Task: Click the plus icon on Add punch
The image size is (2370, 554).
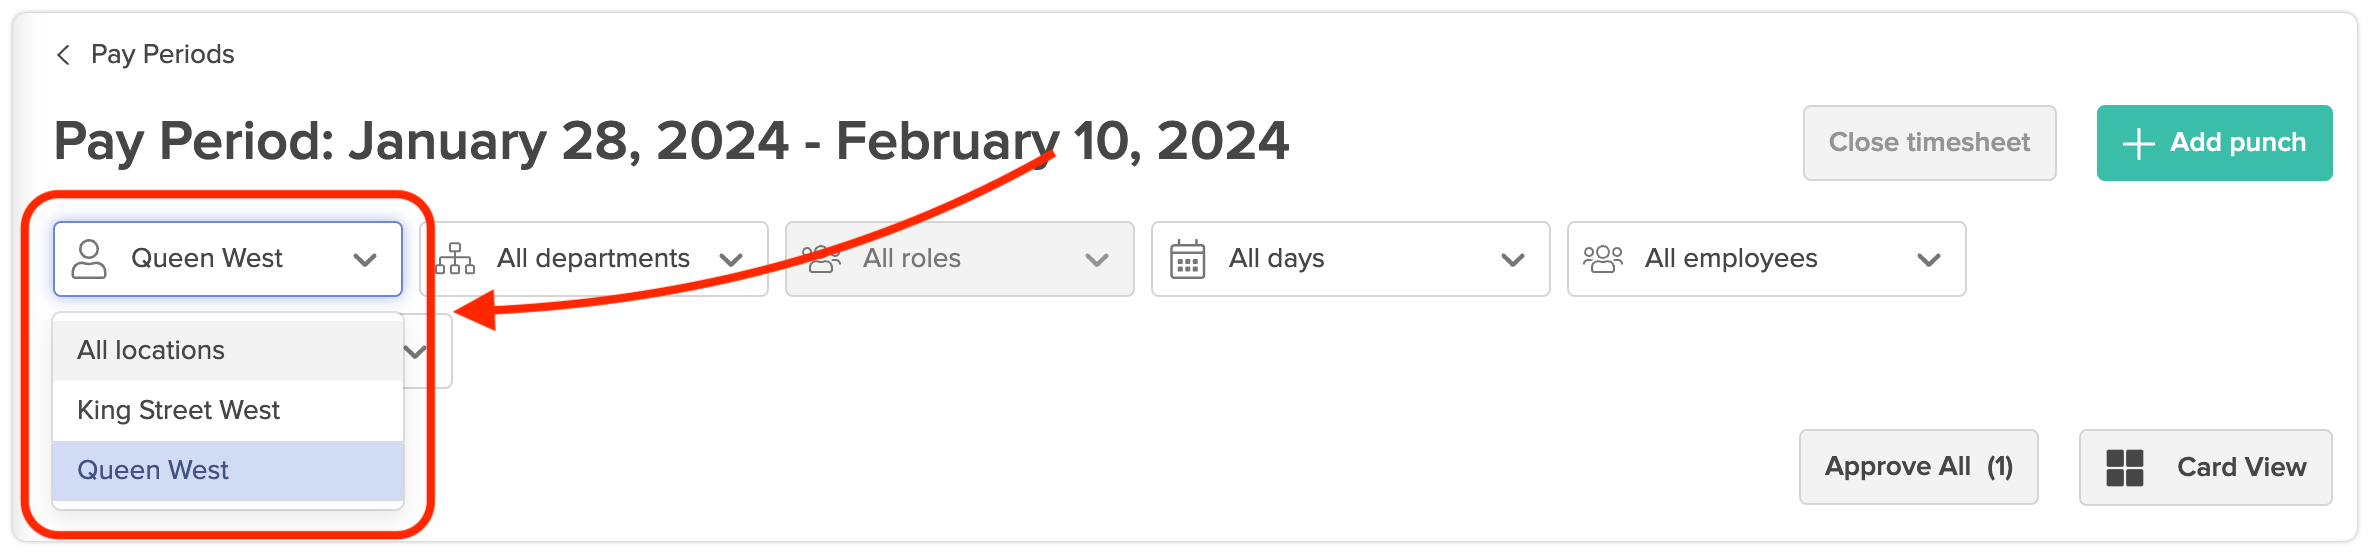Action: 2138,144
